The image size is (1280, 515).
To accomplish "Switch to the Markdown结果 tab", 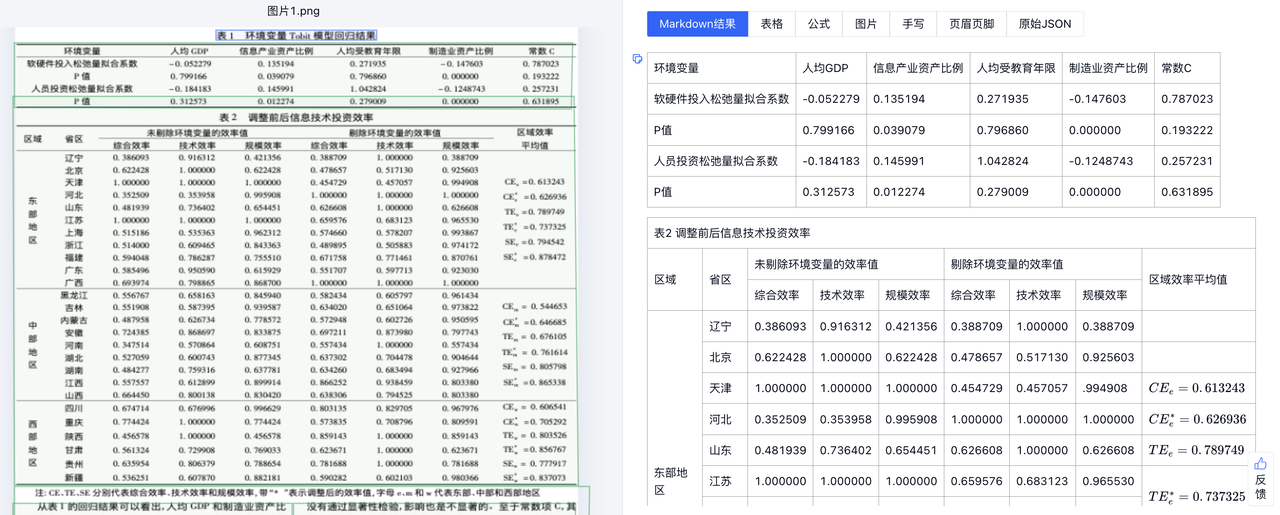I will pyautogui.click(x=697, y=24).
